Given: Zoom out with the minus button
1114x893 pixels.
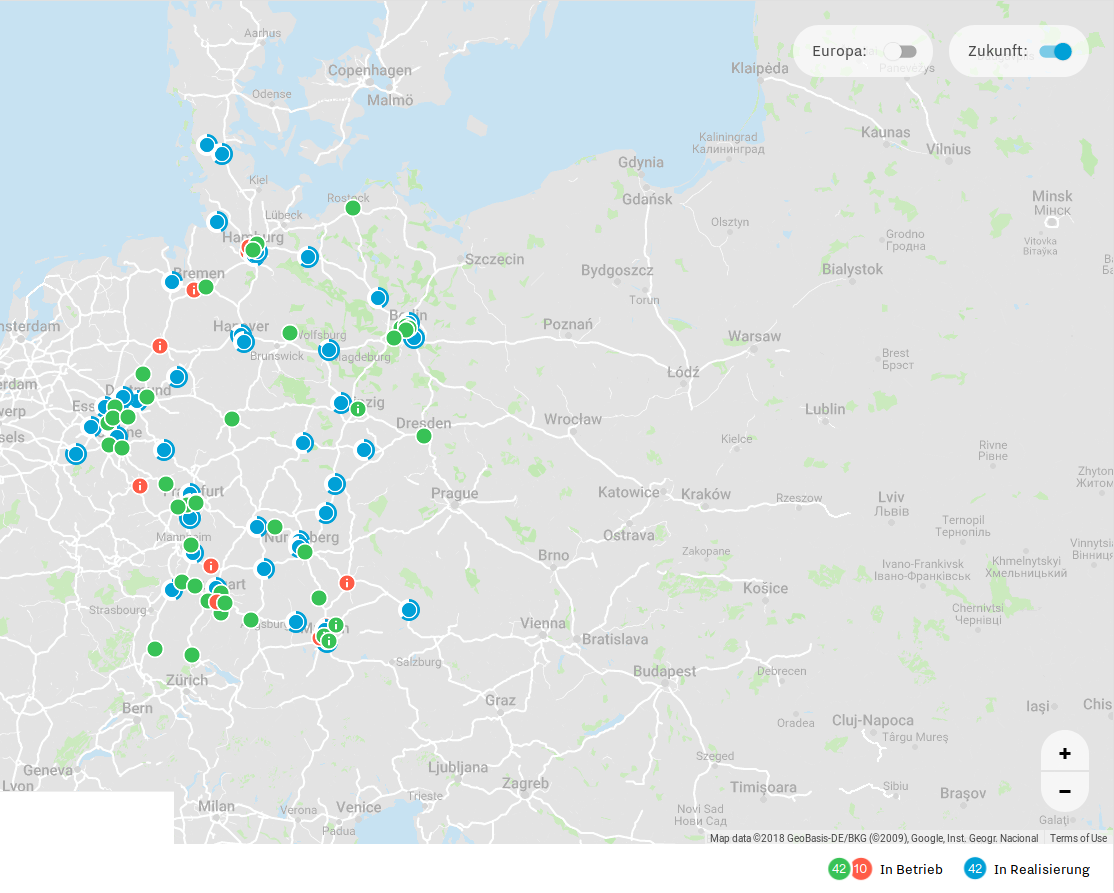Looking at the screenshot, I should coord(1064,791).
